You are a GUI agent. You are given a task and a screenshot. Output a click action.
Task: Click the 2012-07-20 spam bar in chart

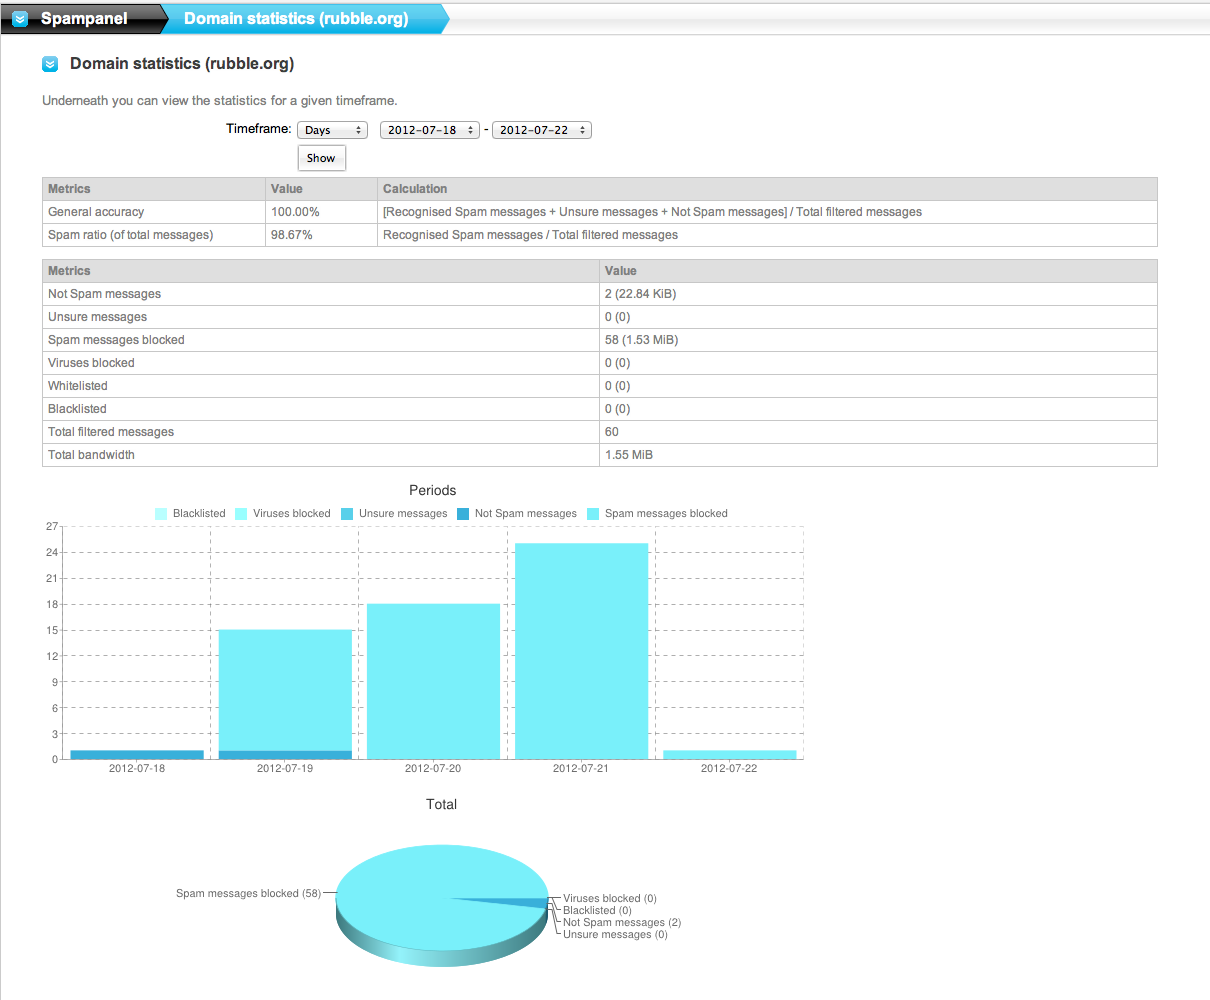[x=433, y=681]
